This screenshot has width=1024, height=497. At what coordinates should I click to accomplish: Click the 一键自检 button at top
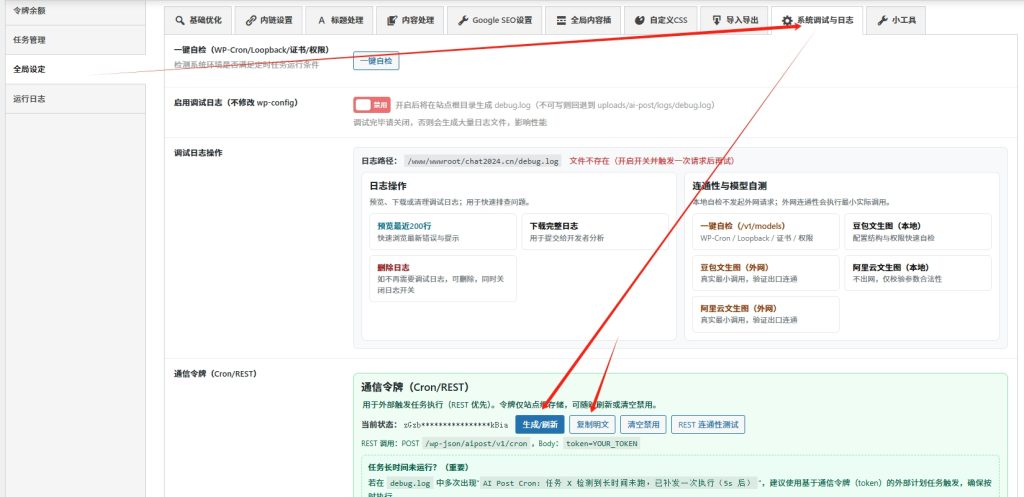376,61
